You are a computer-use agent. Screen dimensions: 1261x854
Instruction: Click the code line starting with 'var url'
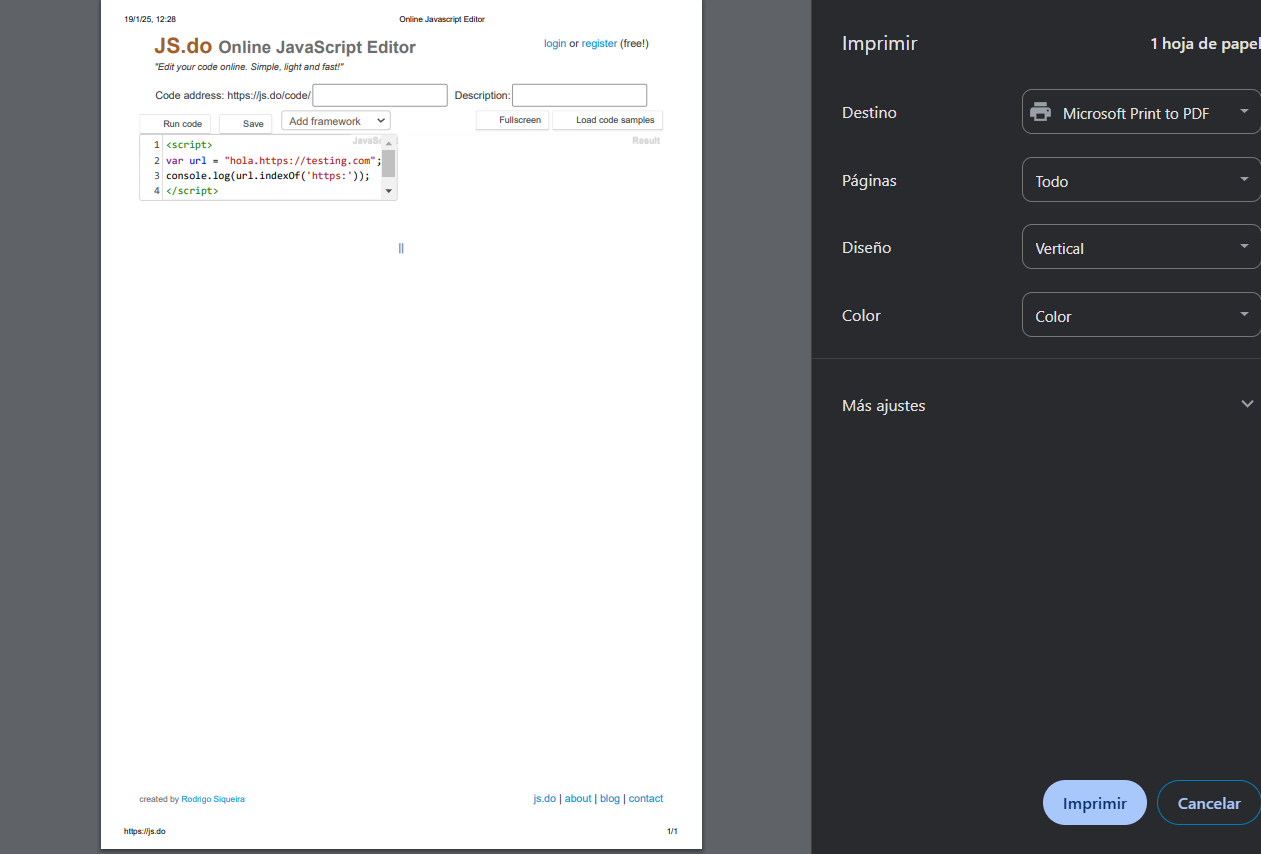click(x=274, y=160)
